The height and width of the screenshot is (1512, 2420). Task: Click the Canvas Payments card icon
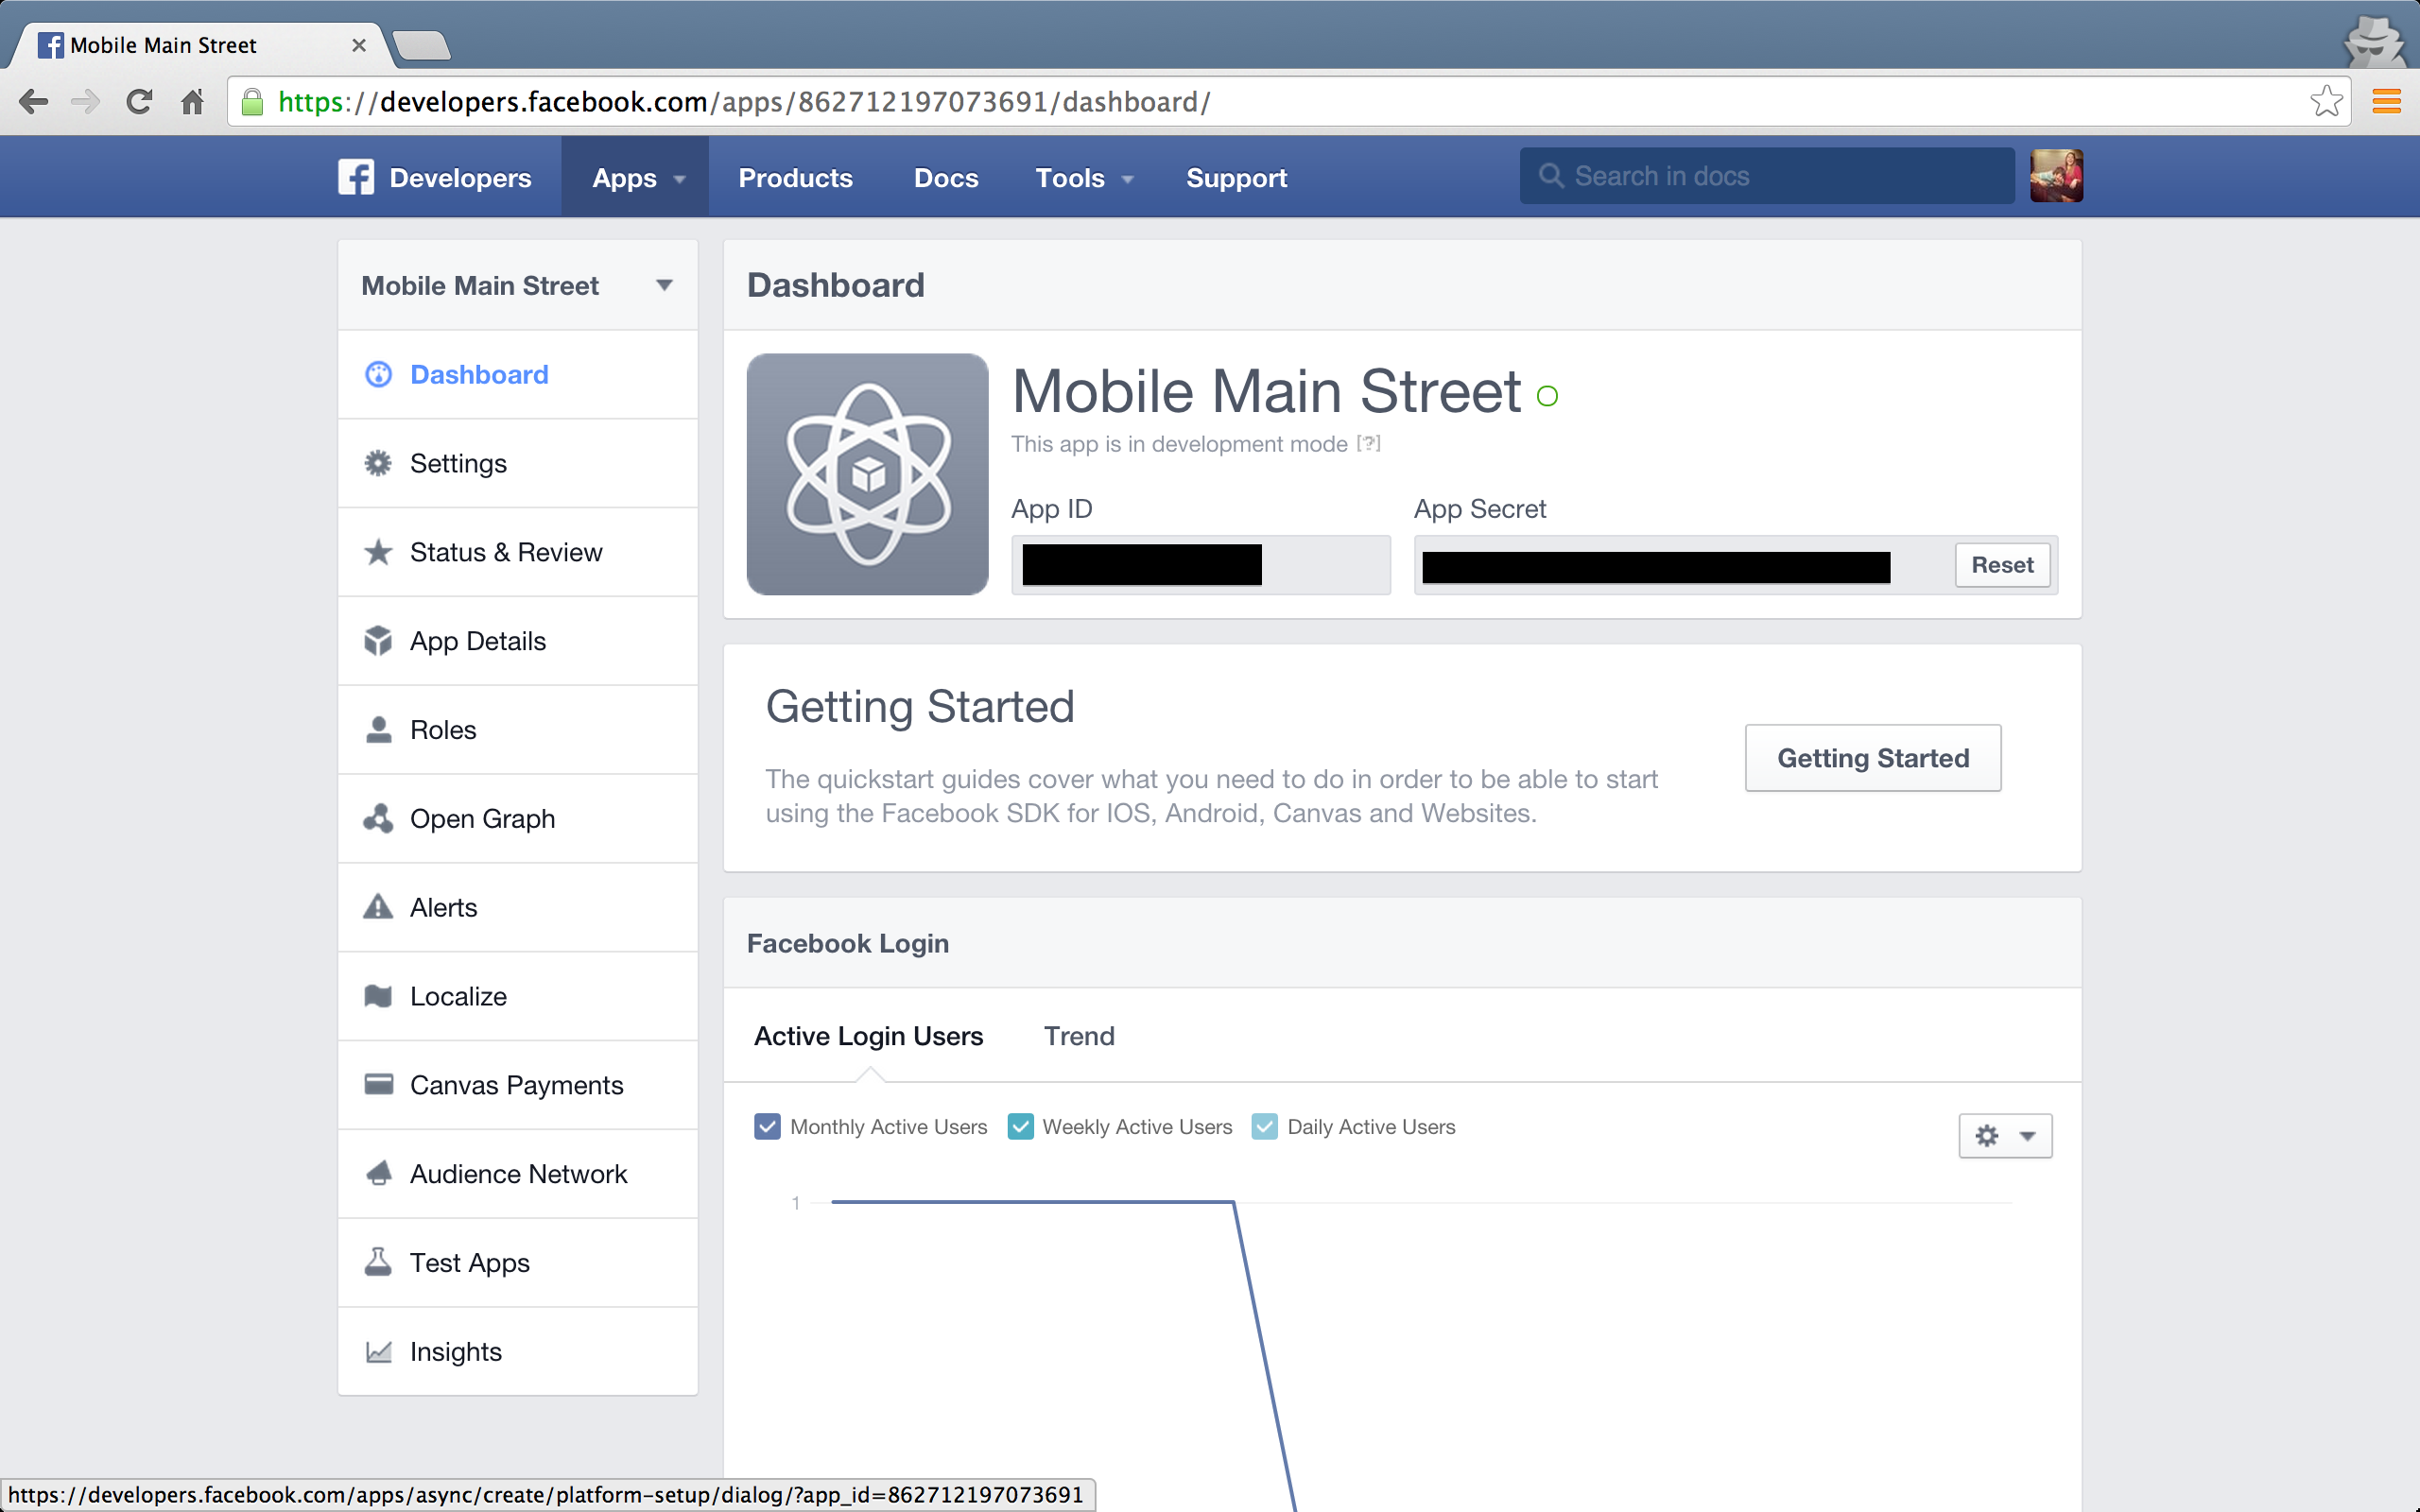378,1084
